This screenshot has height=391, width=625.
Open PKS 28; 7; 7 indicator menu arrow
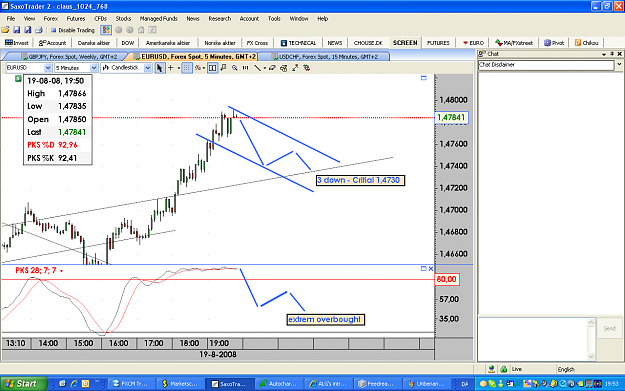61,271
